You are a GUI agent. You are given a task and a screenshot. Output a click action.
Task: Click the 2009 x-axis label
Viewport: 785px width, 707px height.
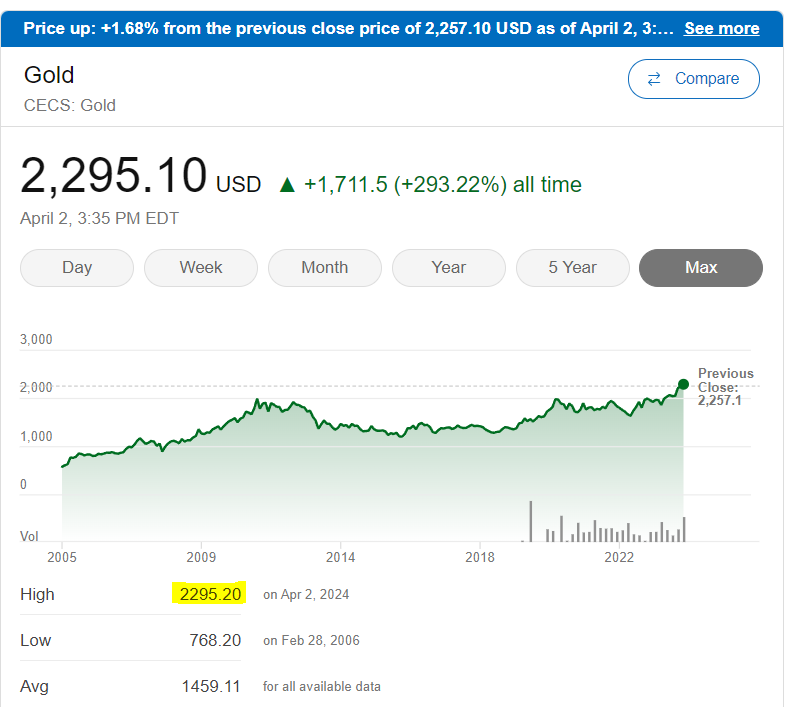coord(201,556)
